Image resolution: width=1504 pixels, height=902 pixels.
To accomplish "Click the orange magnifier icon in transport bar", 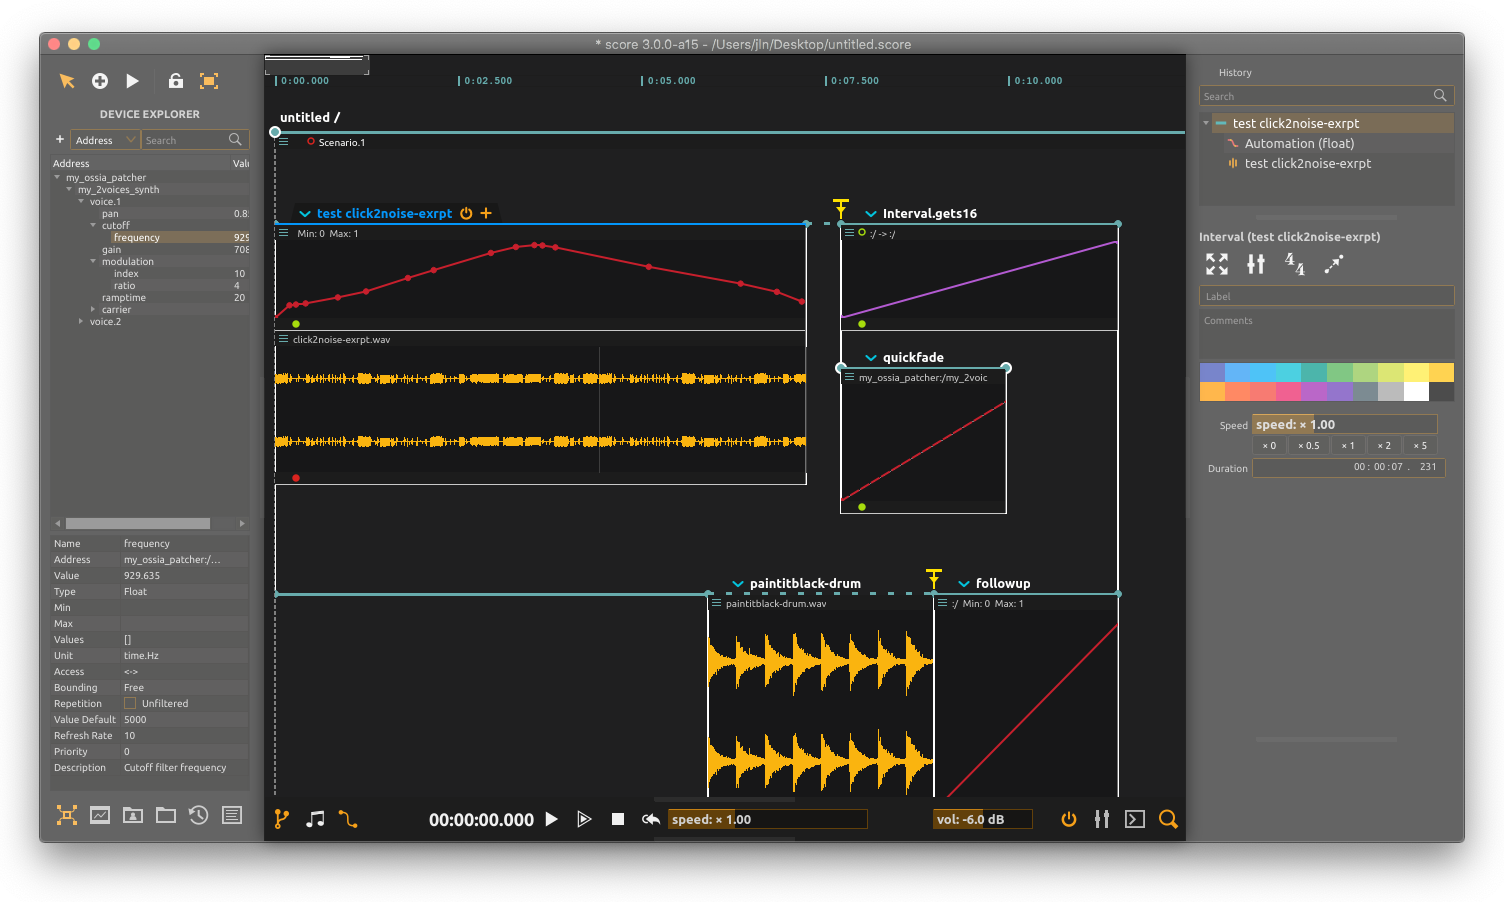I will pos(1168,819).
